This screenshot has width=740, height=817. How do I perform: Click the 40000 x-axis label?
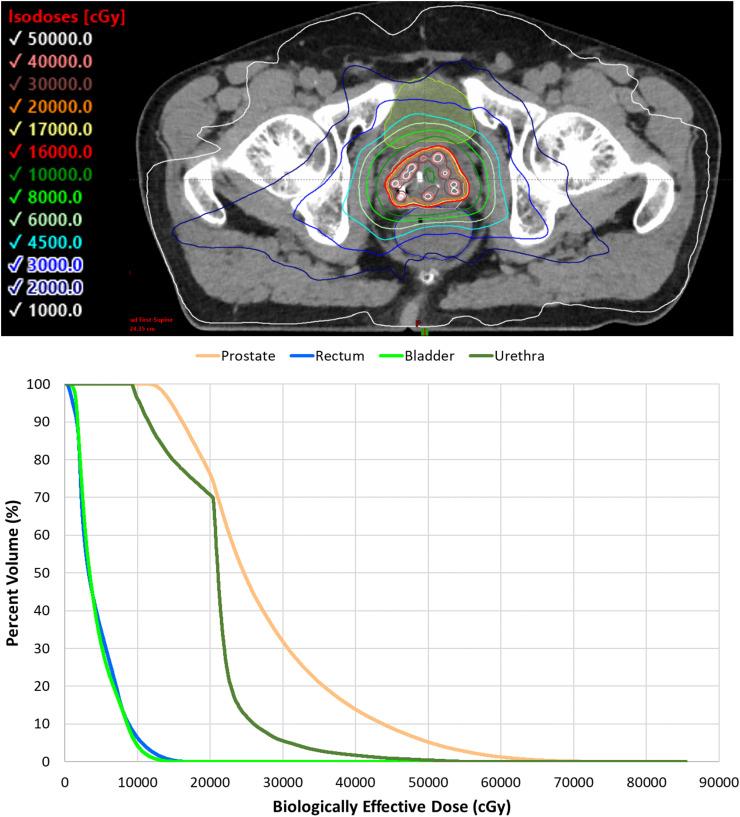355,783
